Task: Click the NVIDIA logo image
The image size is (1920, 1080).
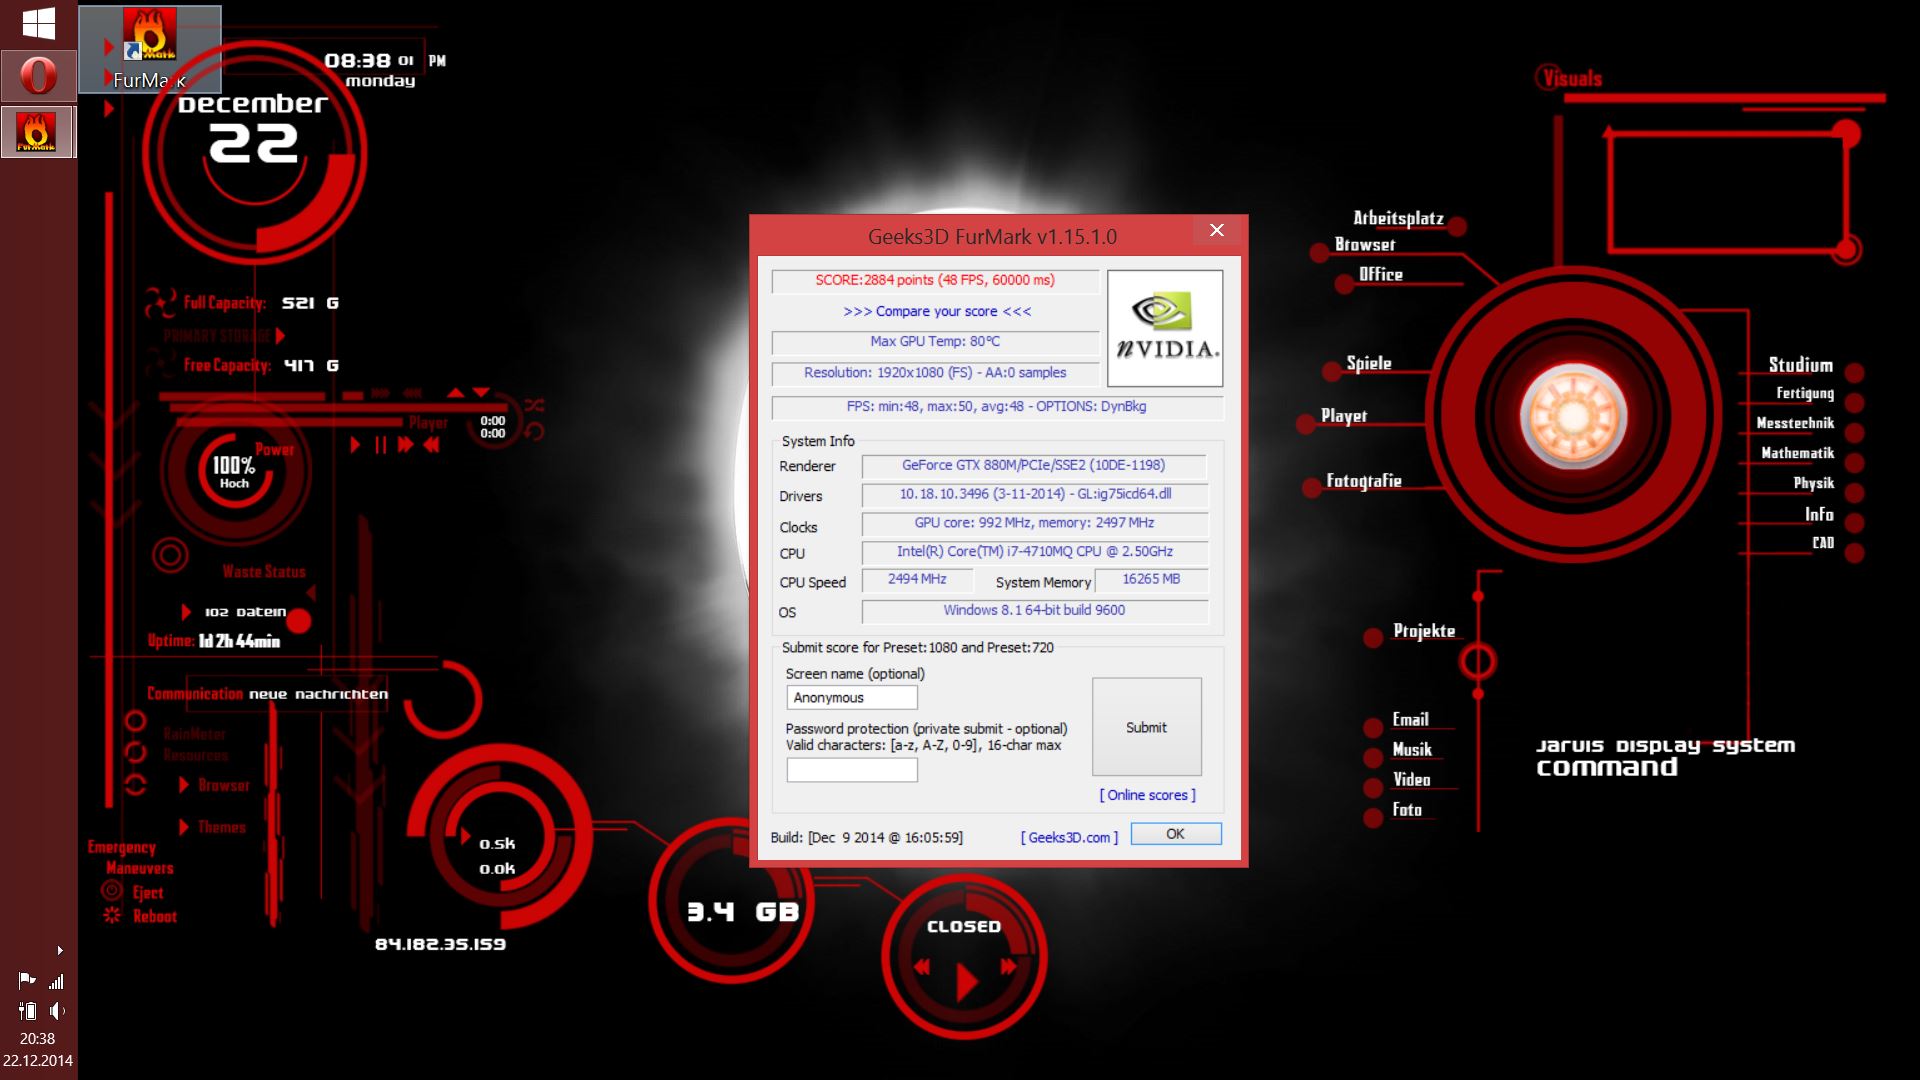Action: coord(1164,328)
